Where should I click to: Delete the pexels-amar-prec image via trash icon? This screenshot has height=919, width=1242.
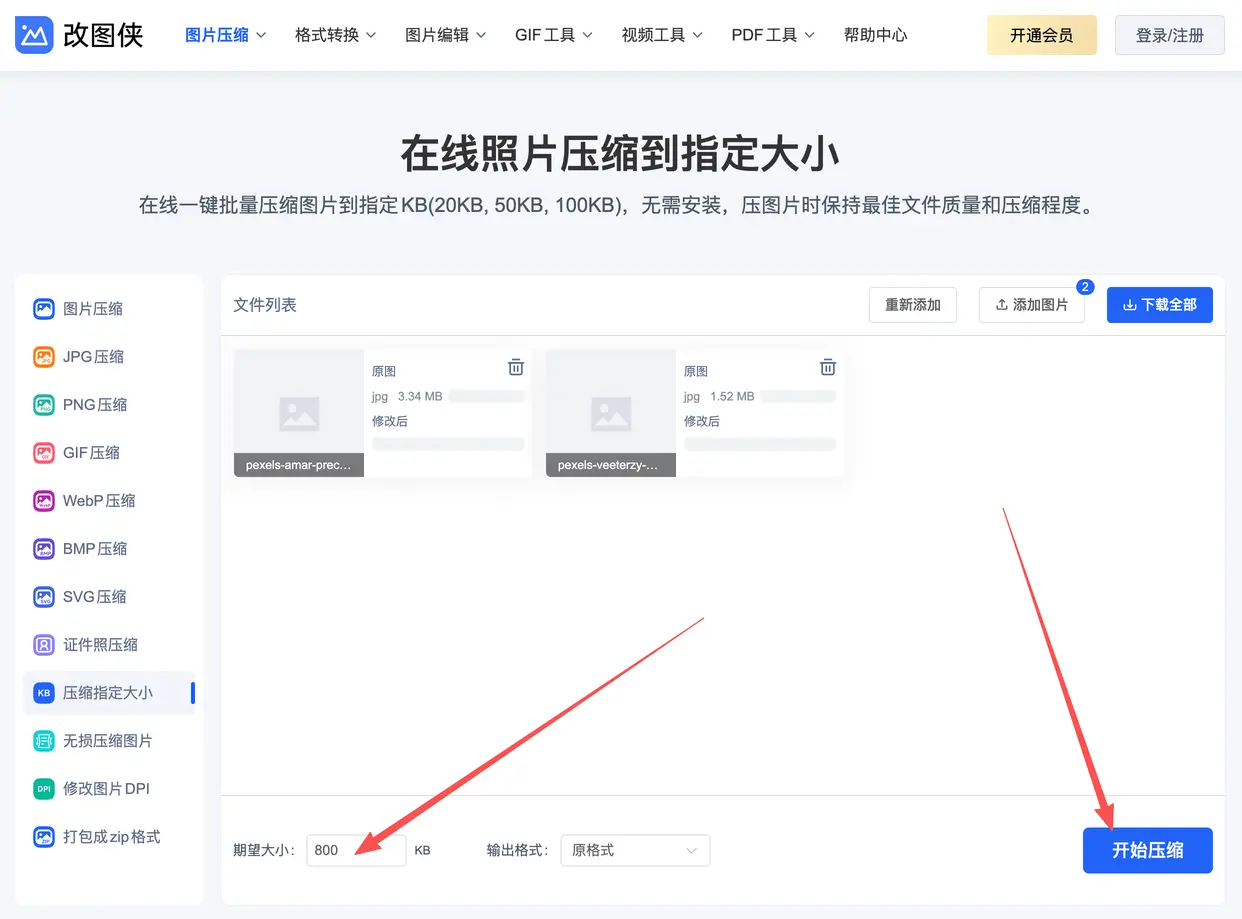pos(516,368)
